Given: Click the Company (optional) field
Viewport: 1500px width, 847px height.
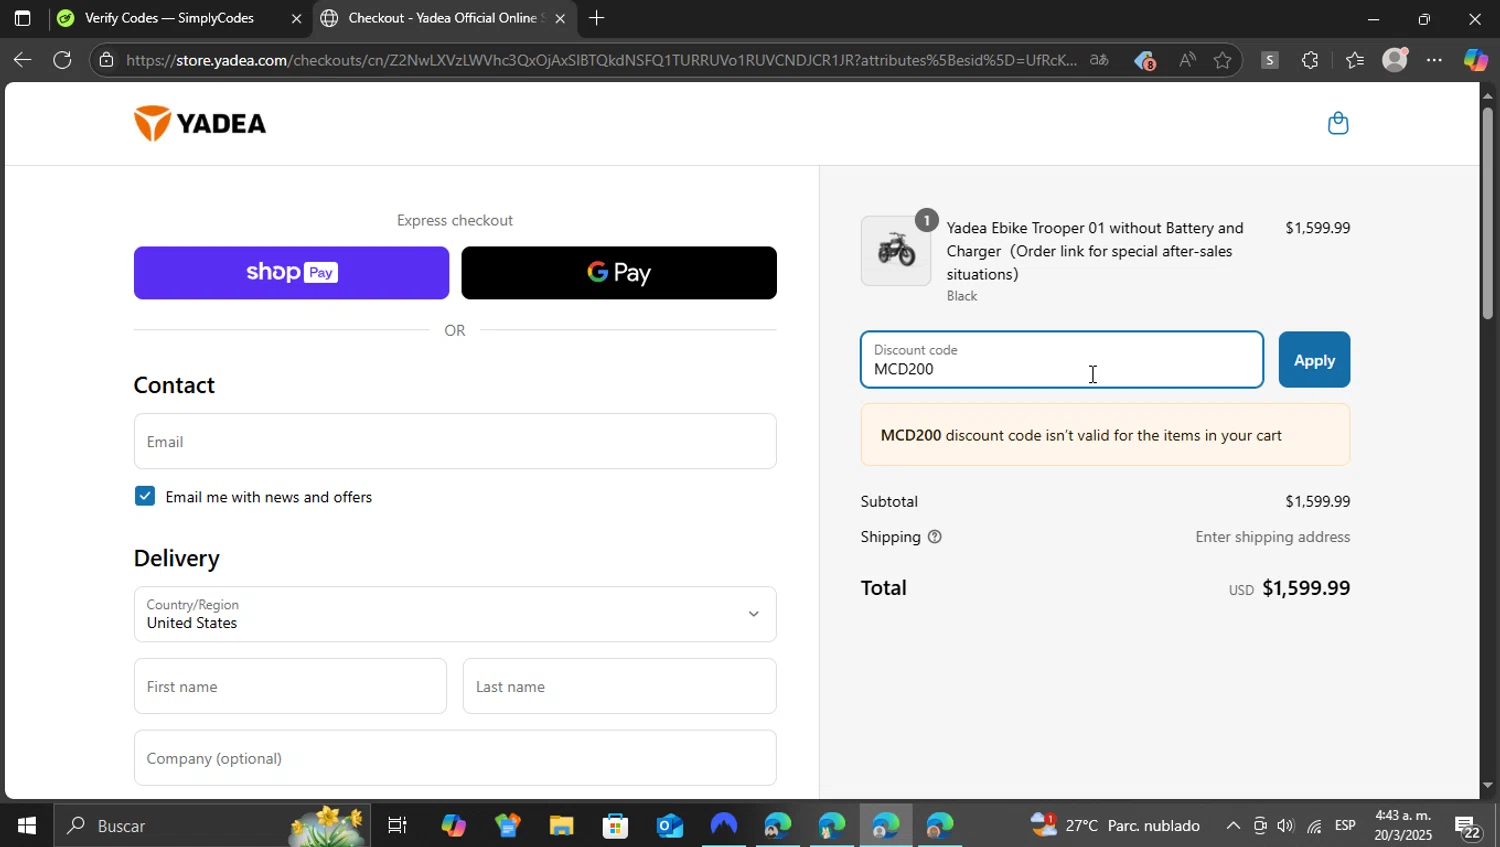Looking at the screenshot, I should 455,758.
